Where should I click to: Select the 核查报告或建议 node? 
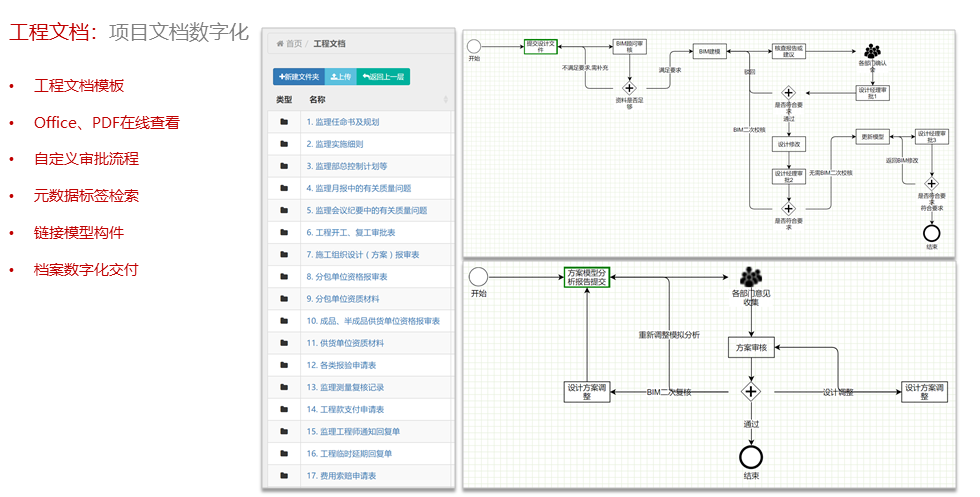click(x=788, y=51)
